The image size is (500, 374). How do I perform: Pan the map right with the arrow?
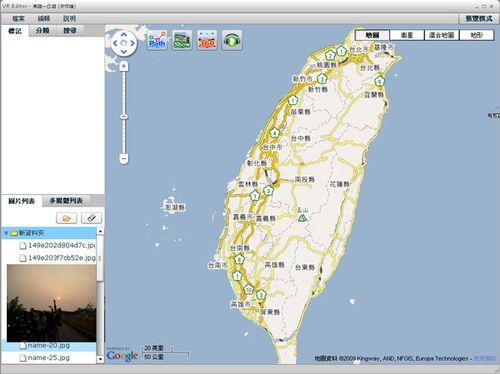(x=132, y=43)
